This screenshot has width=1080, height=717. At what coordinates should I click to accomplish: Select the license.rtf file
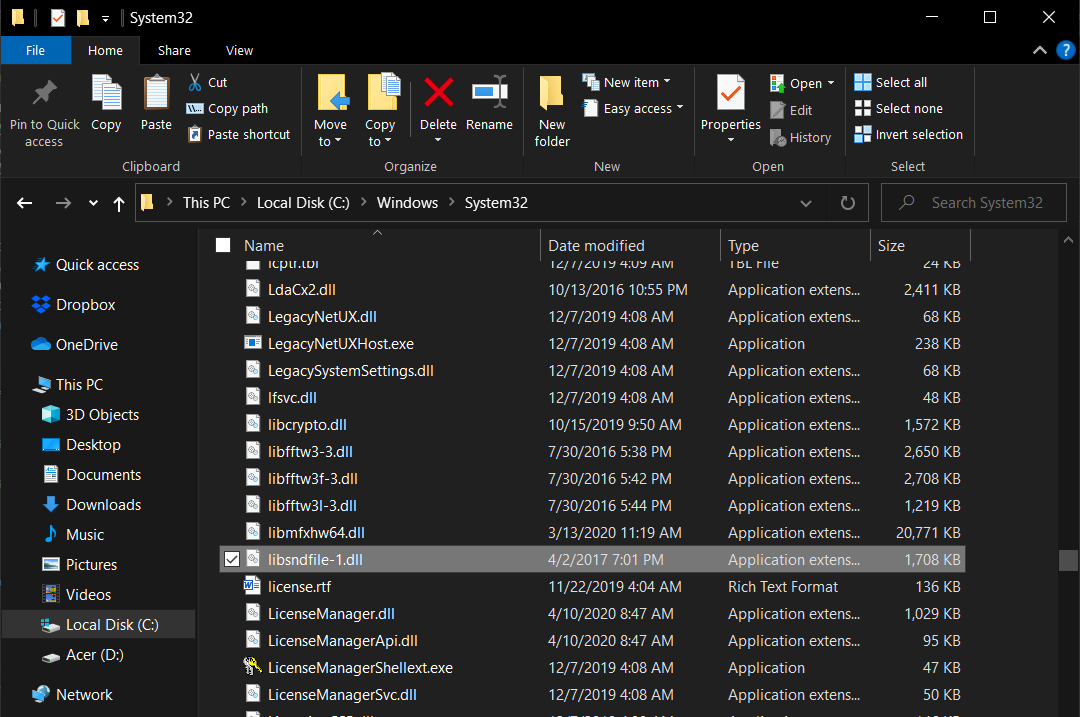[x=592, y=587]
